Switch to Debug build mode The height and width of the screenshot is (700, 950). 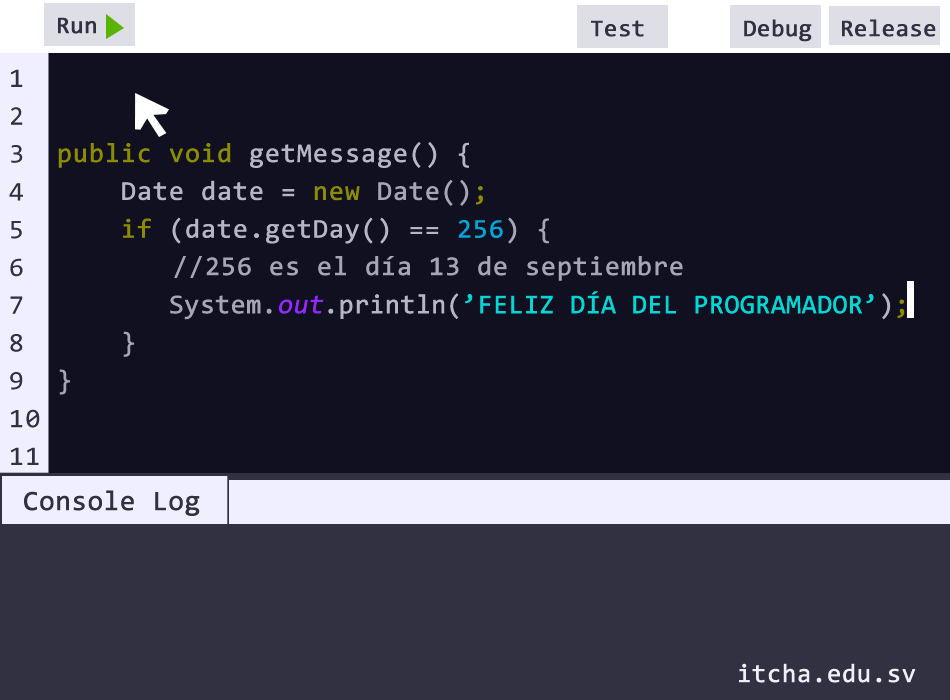click(x=776, y=28)
